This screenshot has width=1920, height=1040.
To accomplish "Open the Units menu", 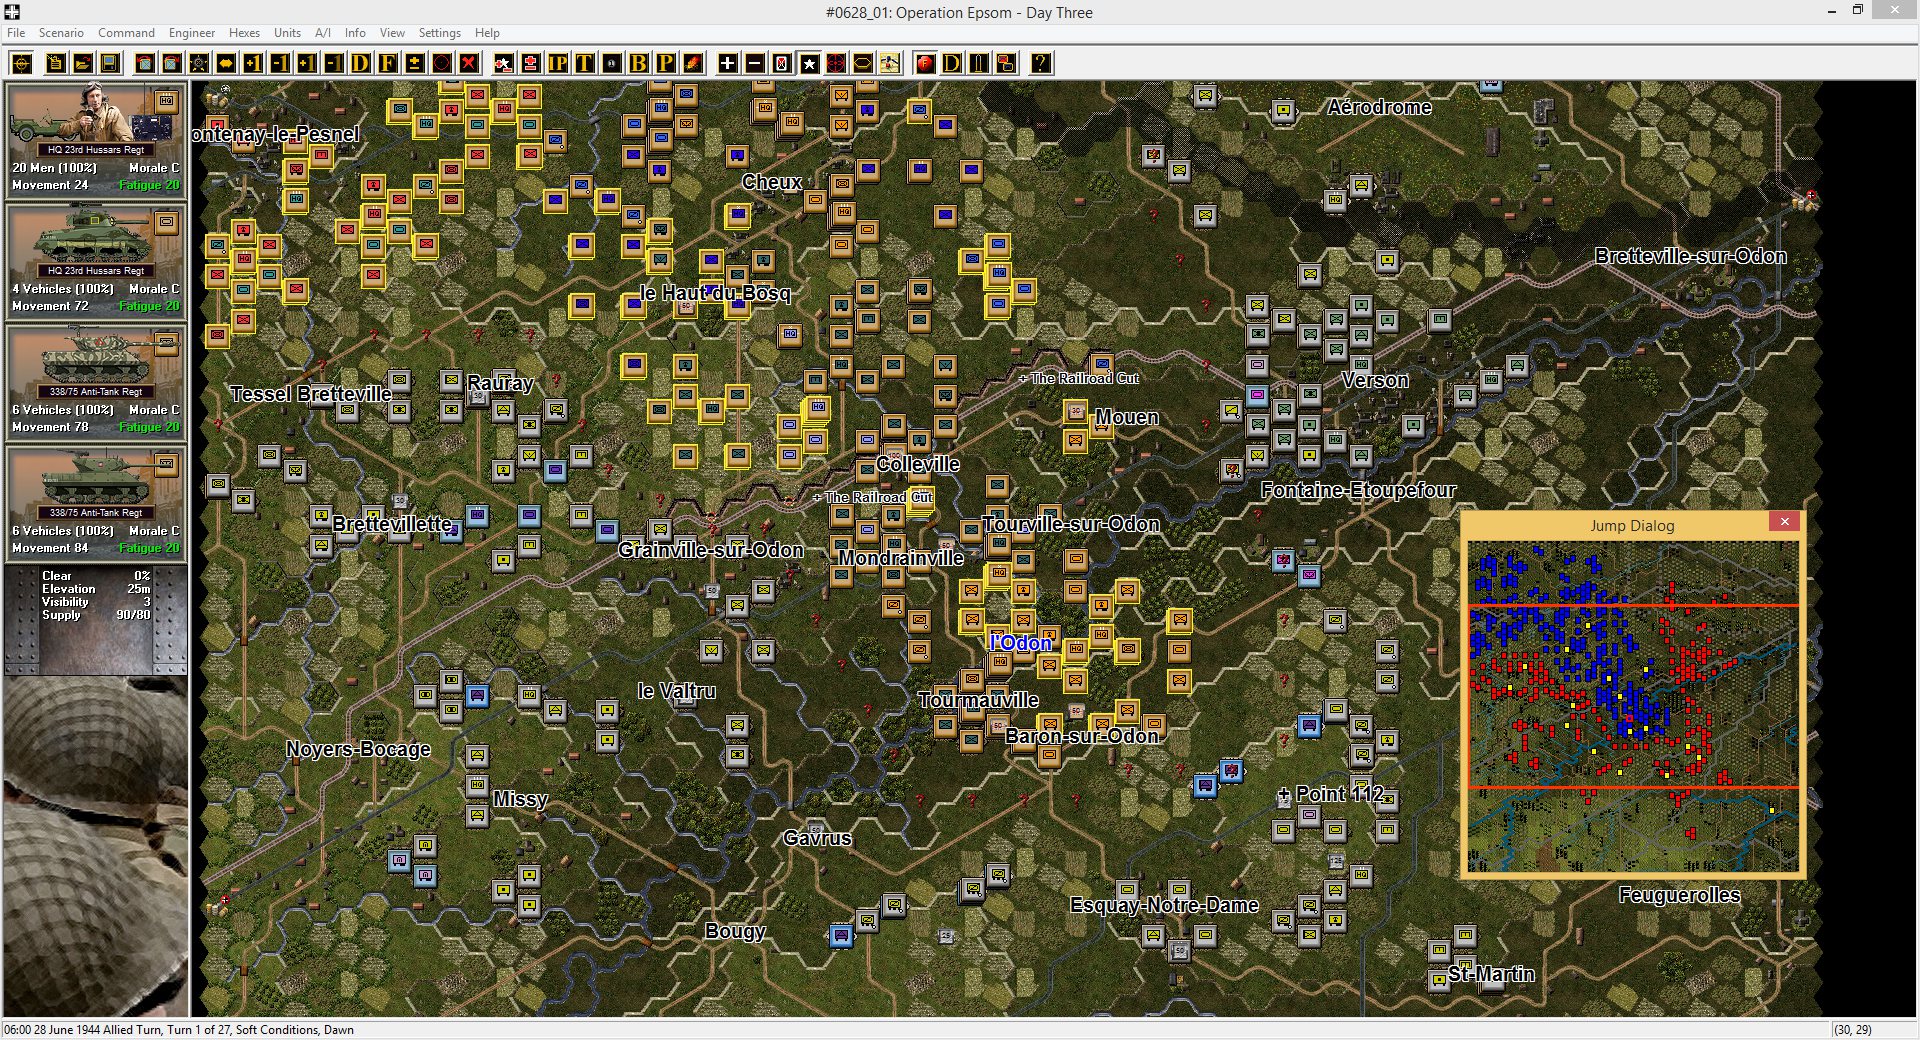I will pyautogui.click(x=287, y=33).
